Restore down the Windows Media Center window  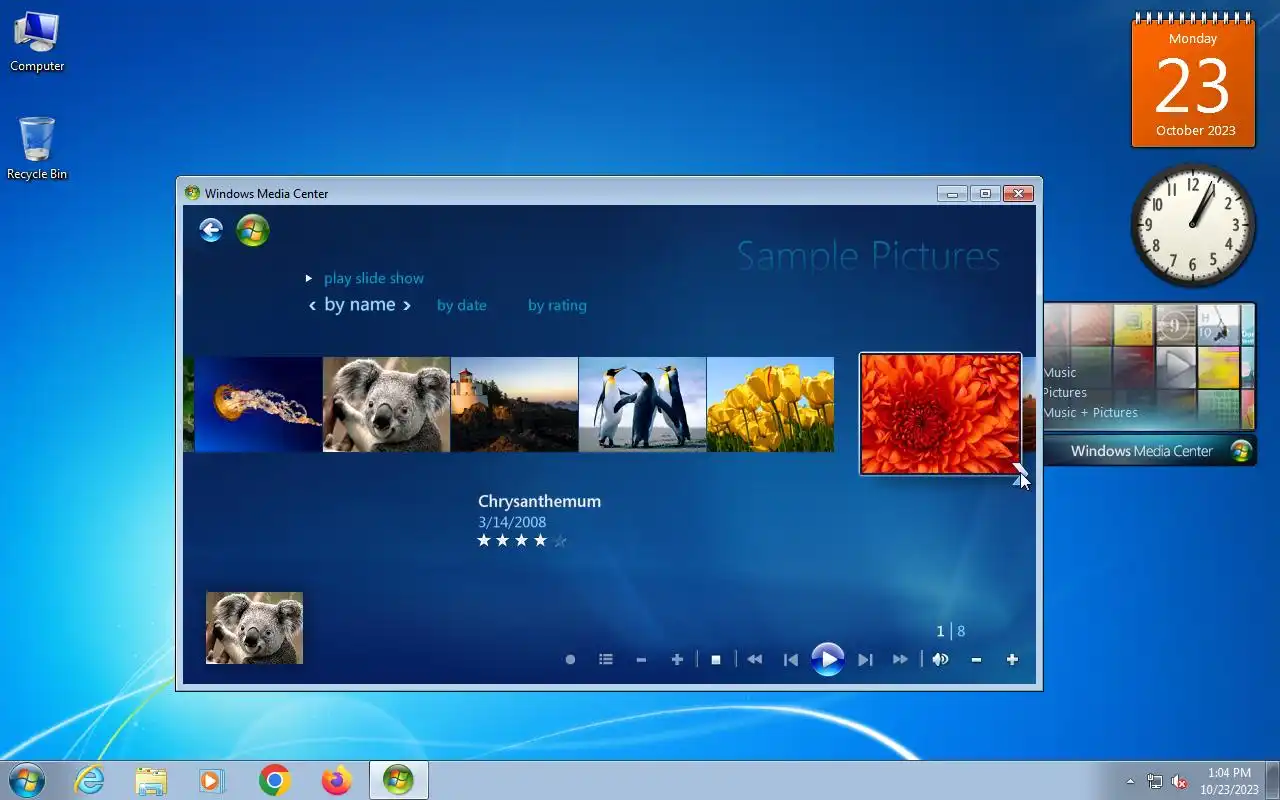point(985,193)
